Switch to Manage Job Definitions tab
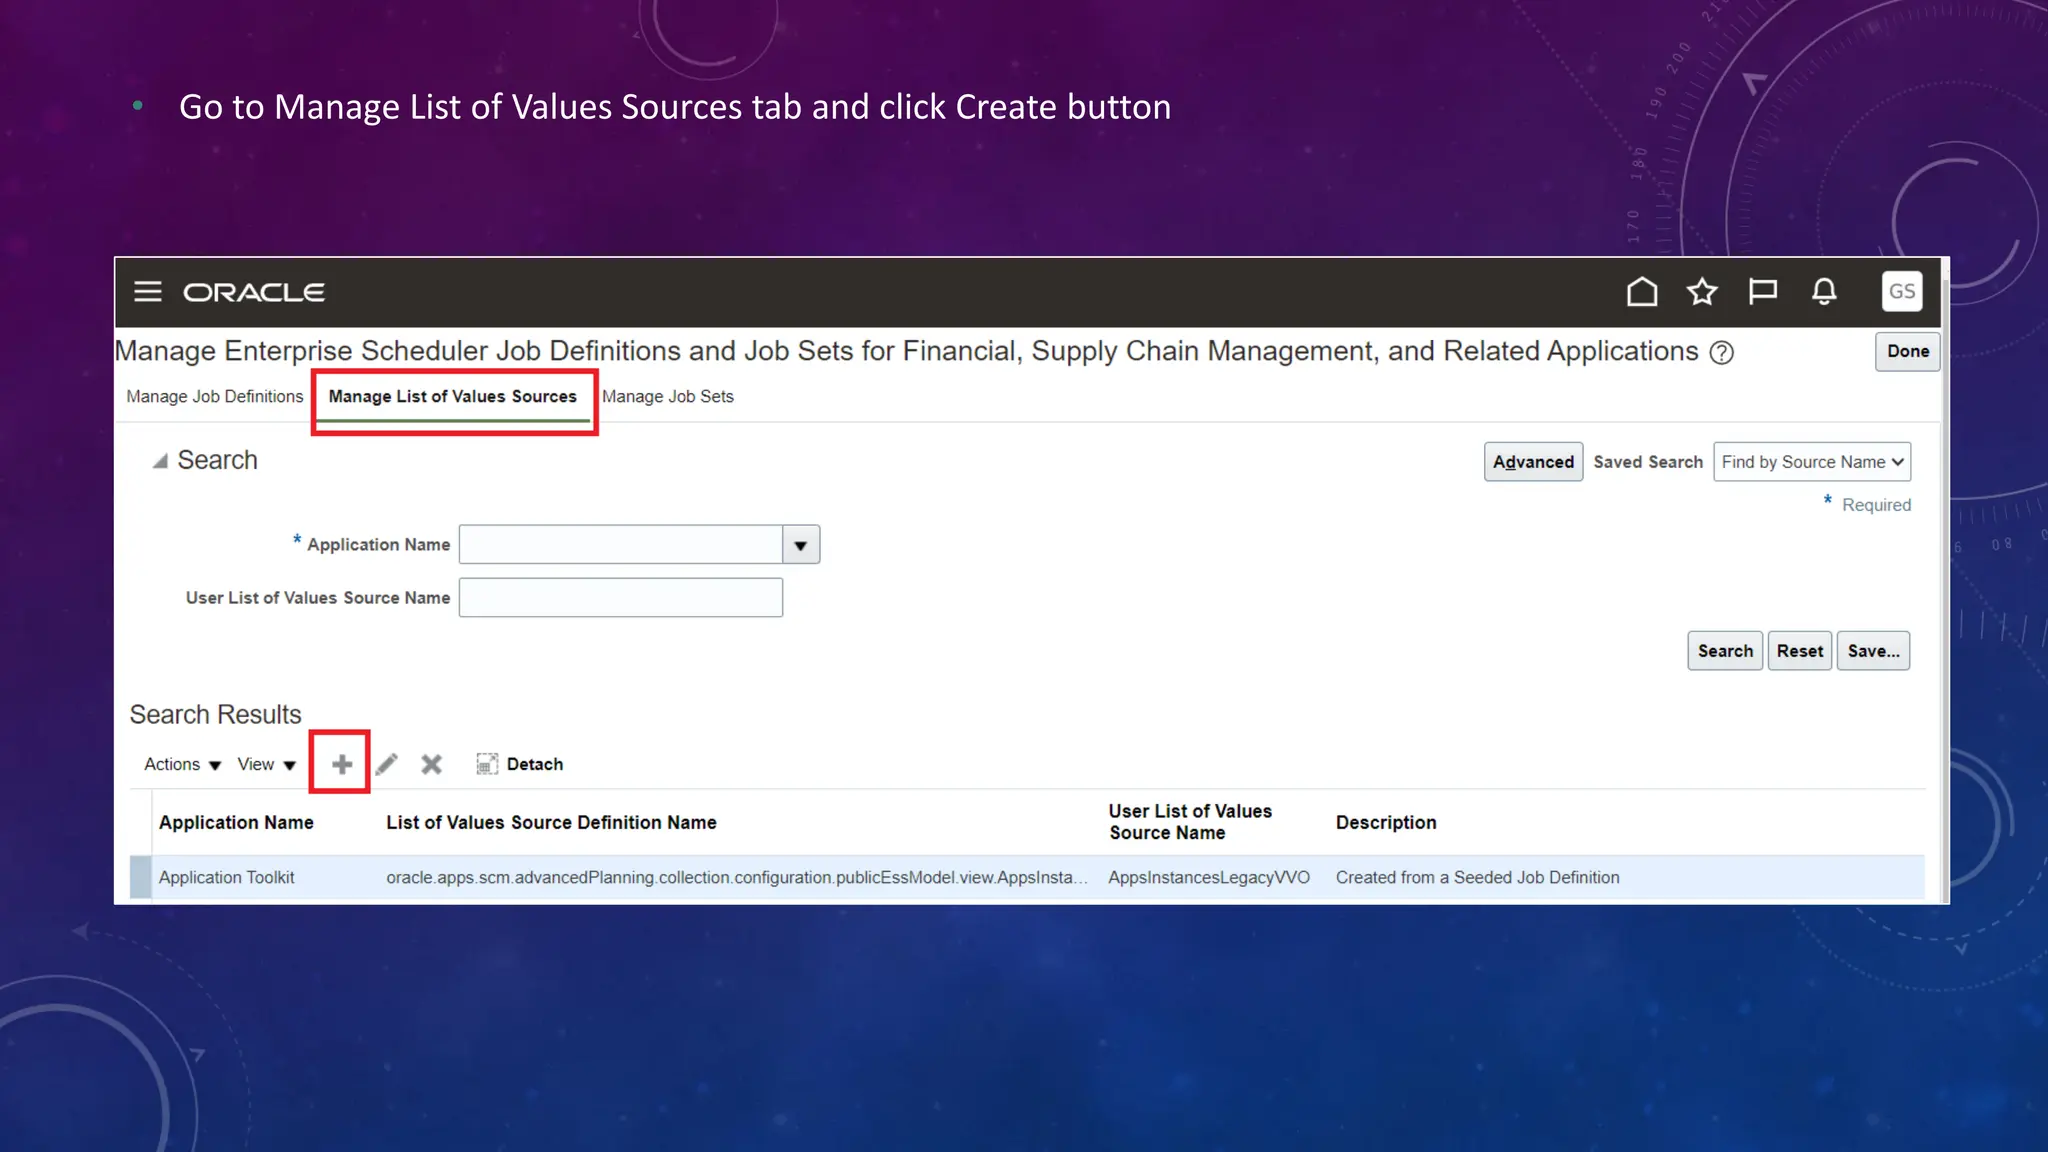Viewport: 2048px width, 1152px height. coord(215,396)
